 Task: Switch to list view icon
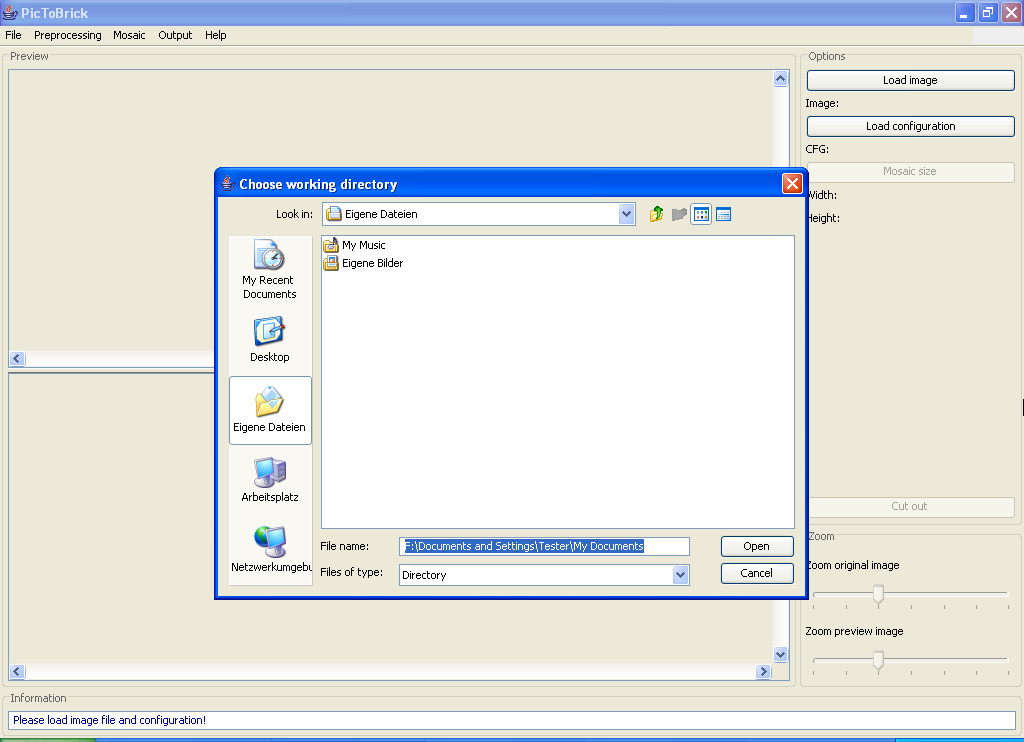(701, 214)
